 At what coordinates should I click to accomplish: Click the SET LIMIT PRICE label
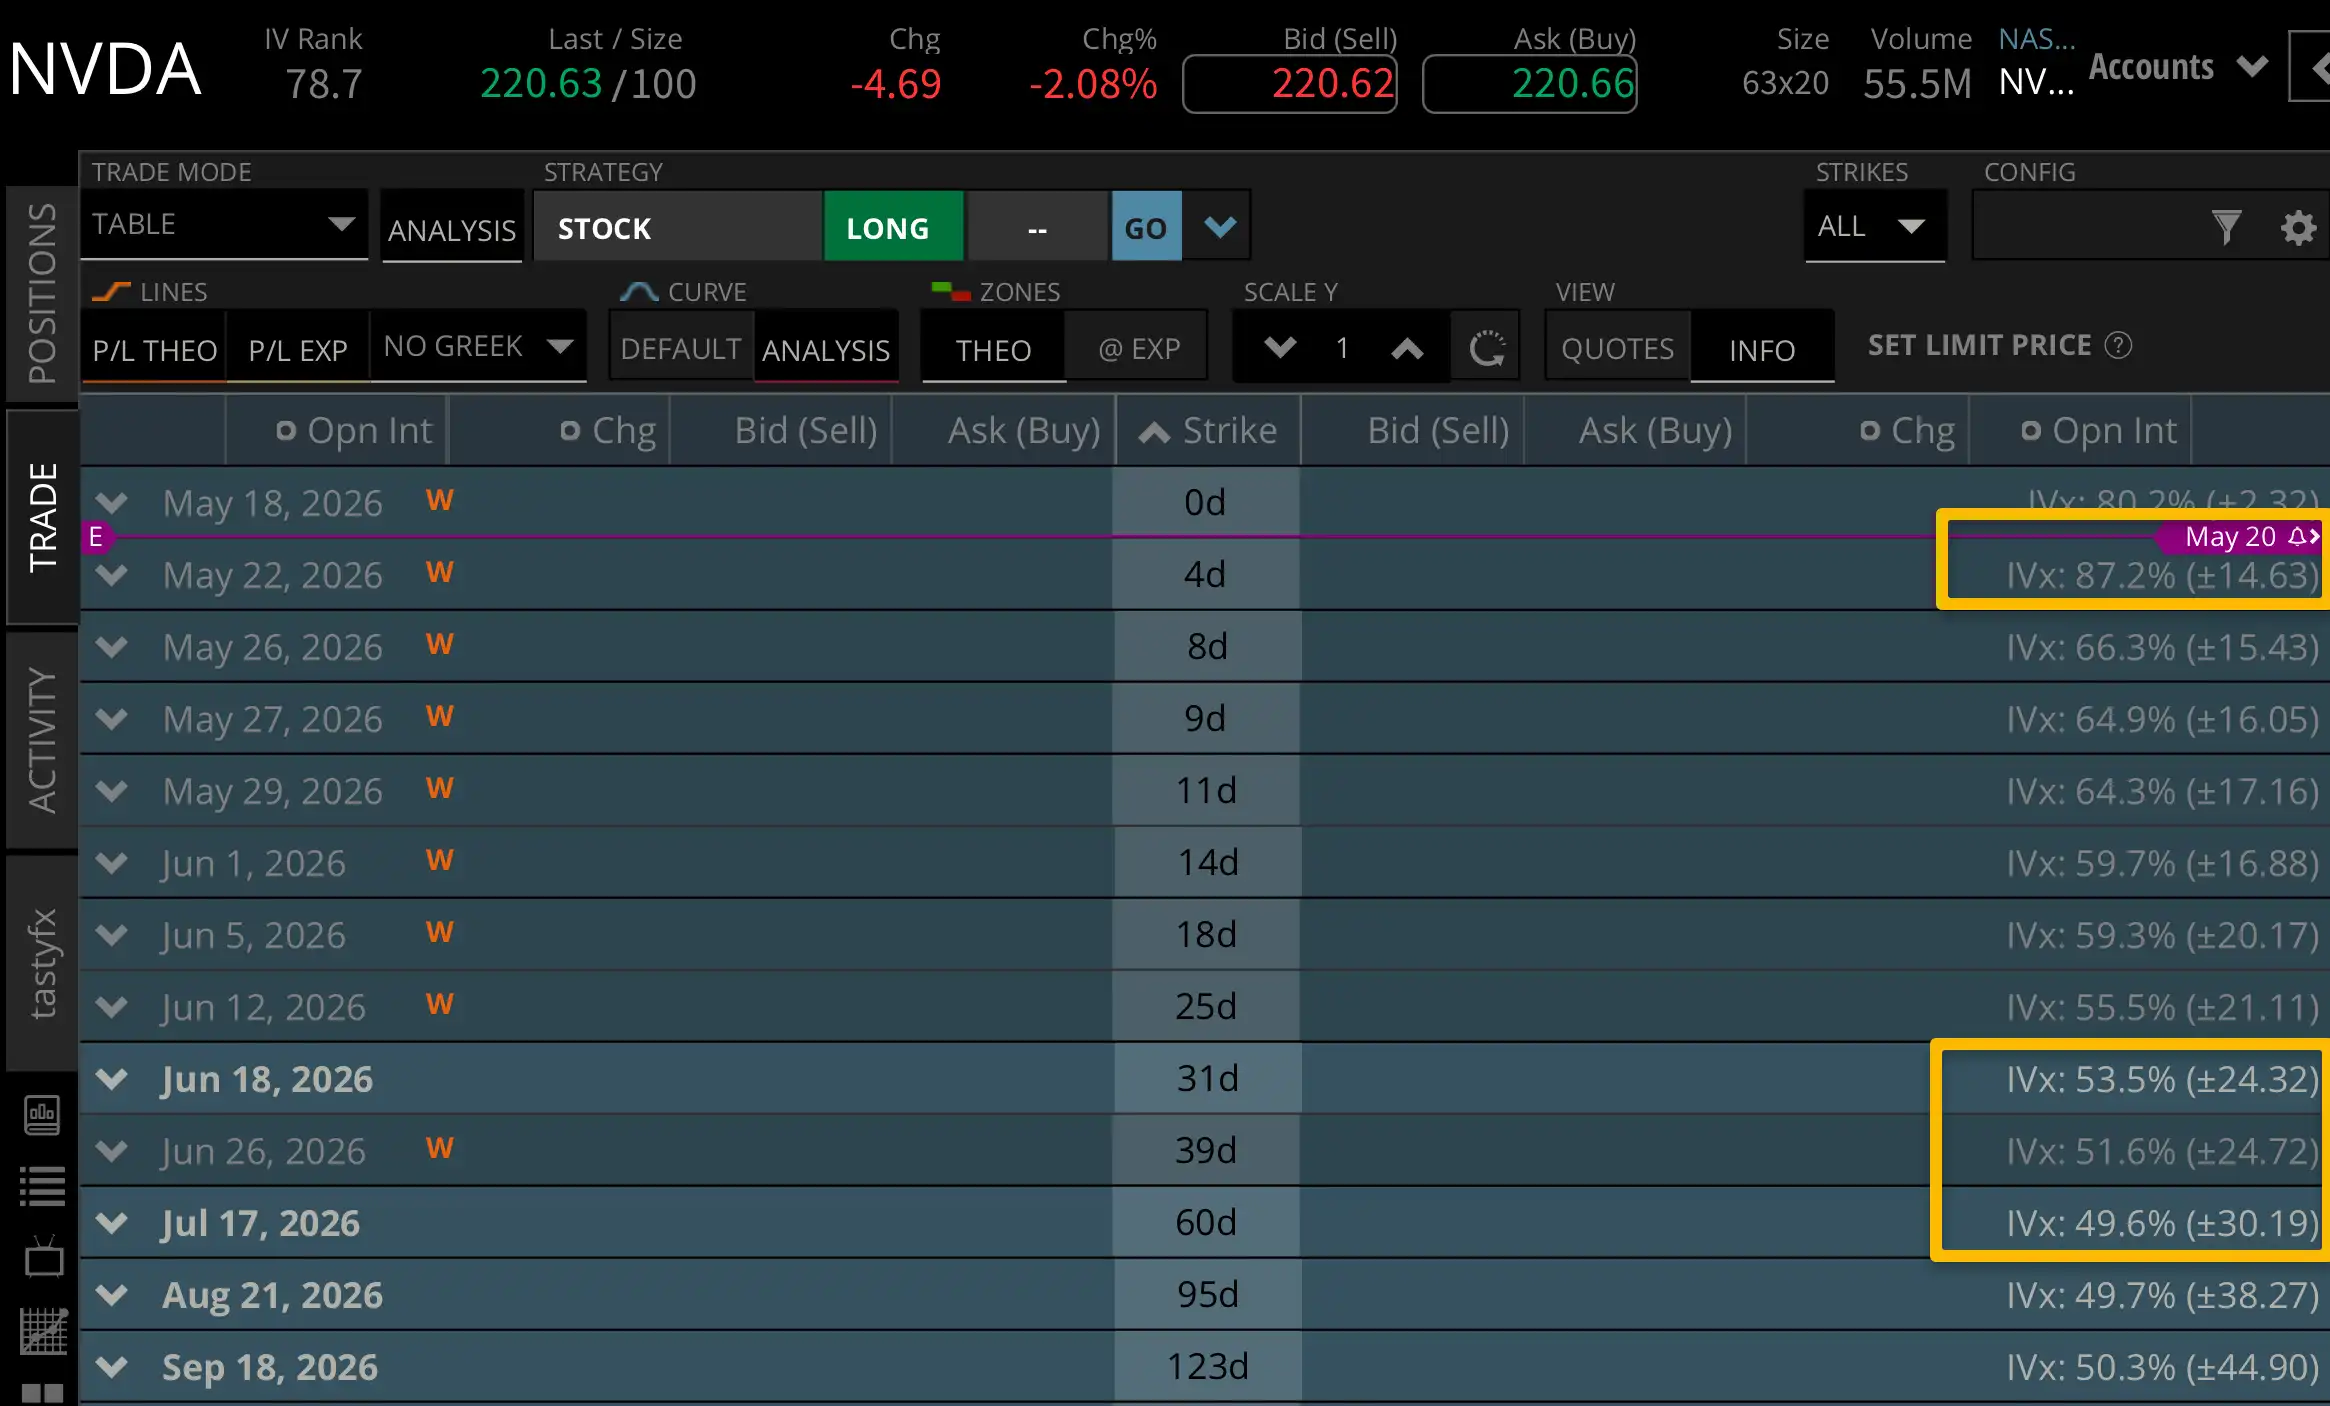point(1979,345)
